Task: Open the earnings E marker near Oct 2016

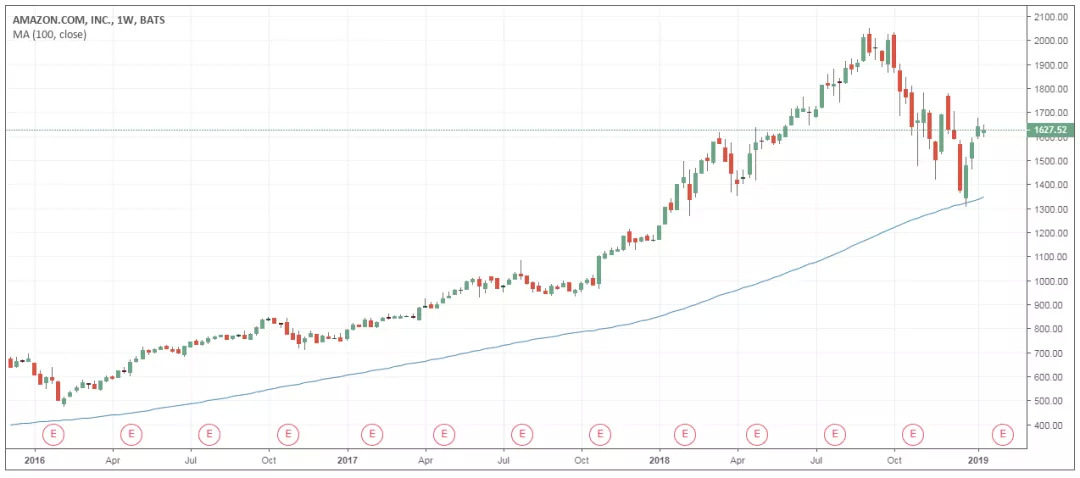Action: click(x=288, y=434)
